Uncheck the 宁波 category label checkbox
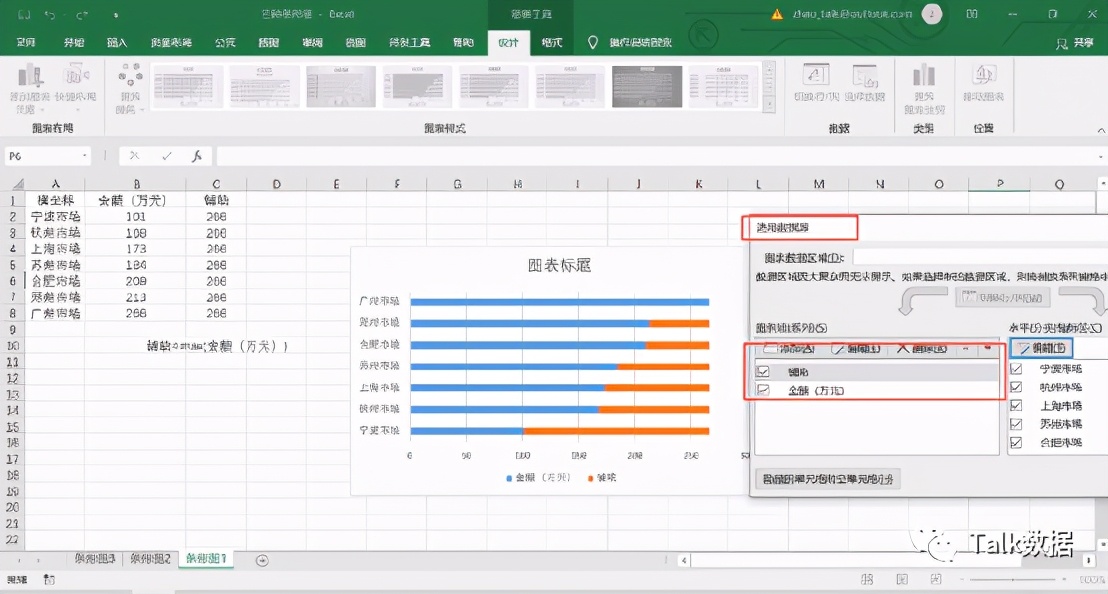The image size is (1108, 594). [x=1016, y=369]
